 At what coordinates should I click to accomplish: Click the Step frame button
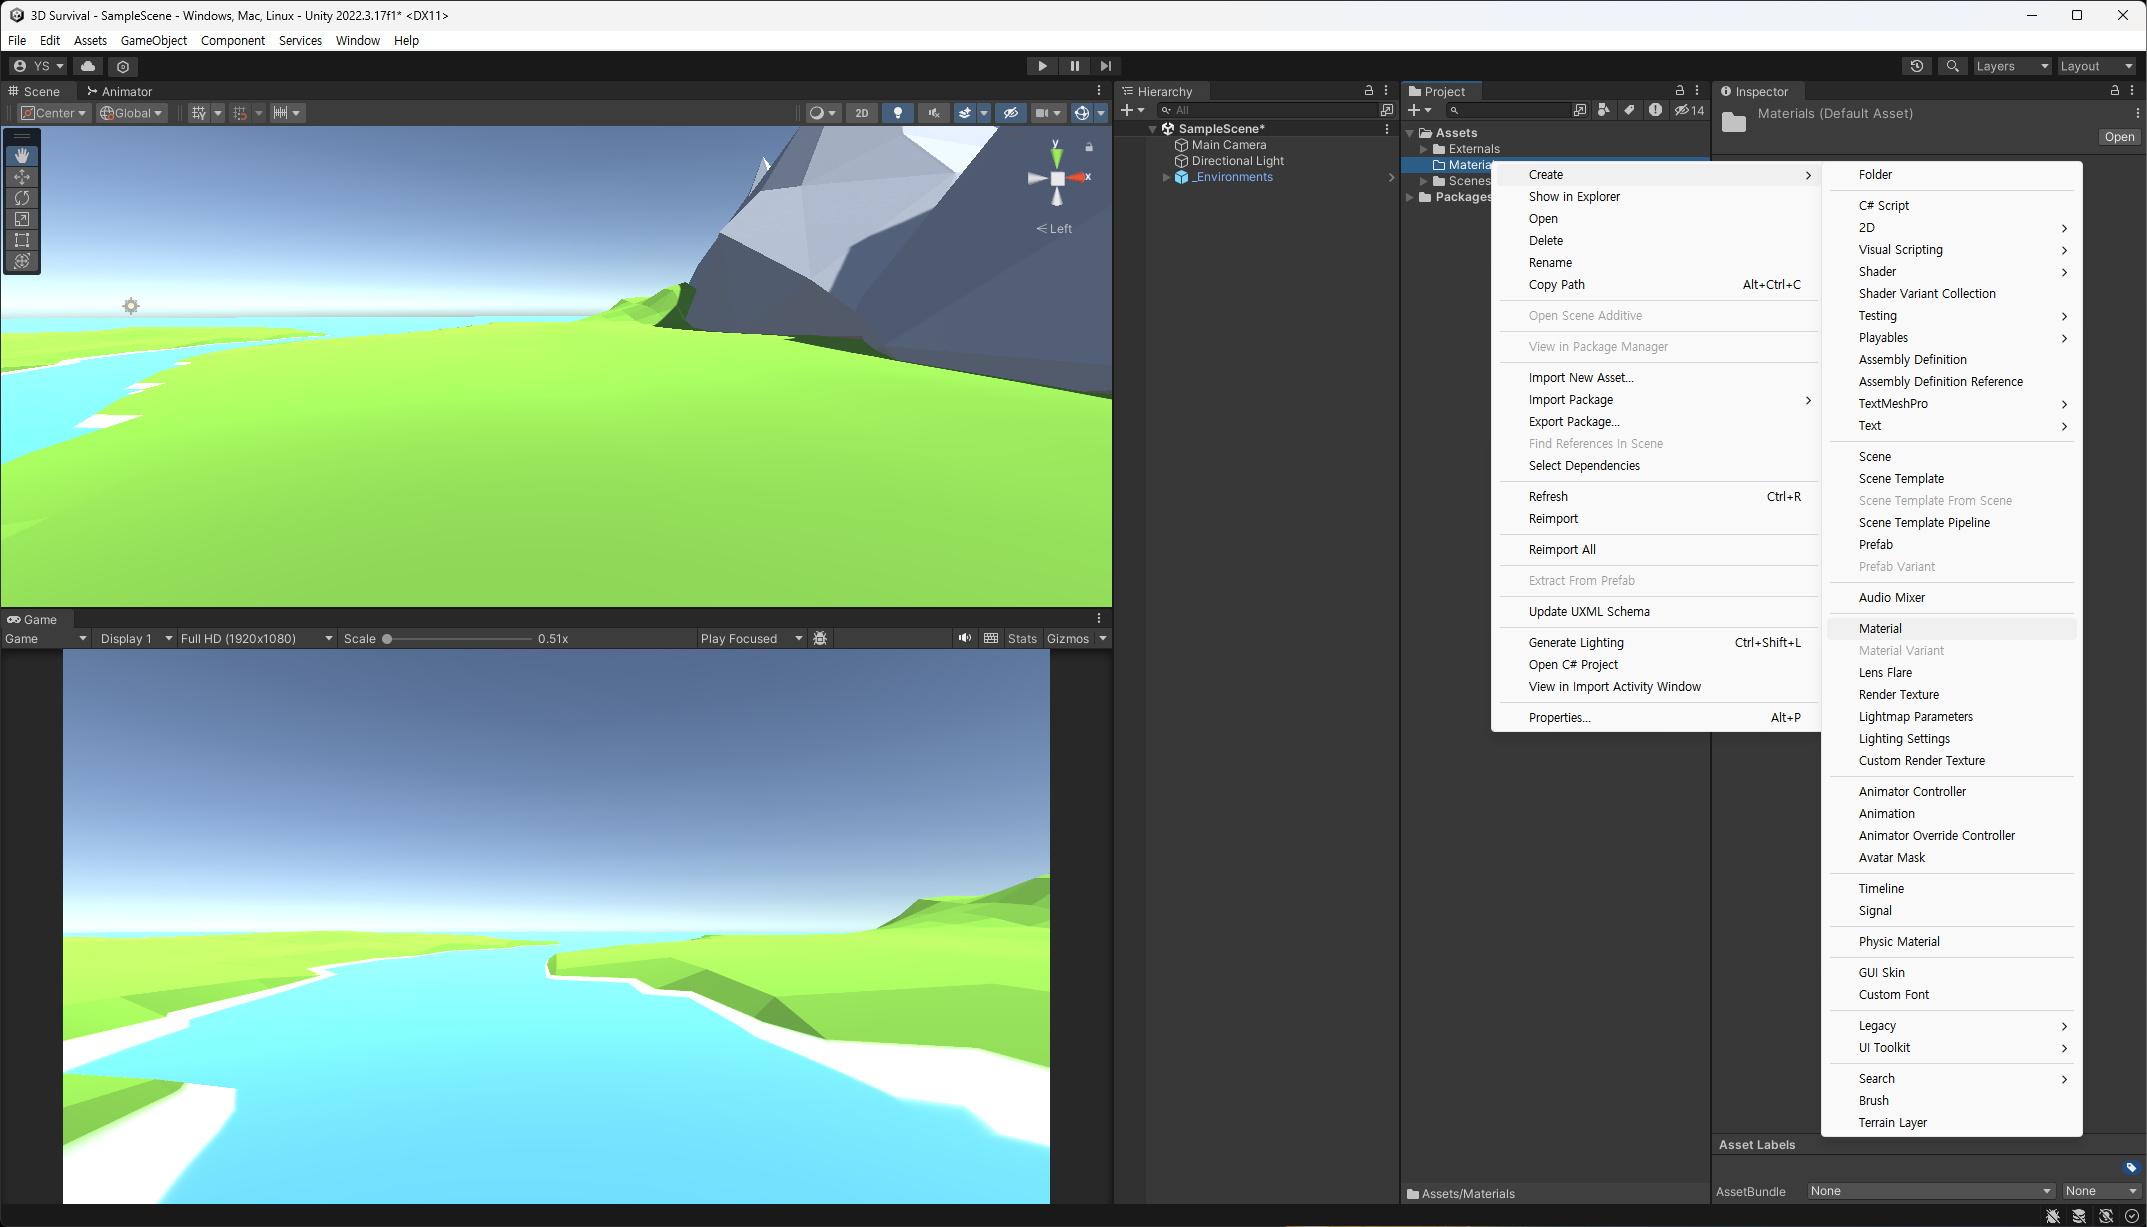(x=1105, y=66)
